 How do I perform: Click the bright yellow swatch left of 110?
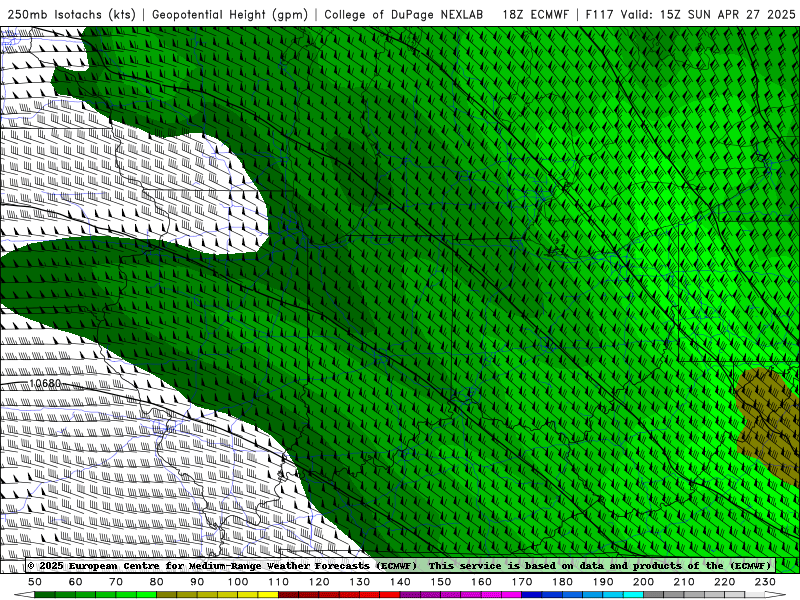click(268, 594)
